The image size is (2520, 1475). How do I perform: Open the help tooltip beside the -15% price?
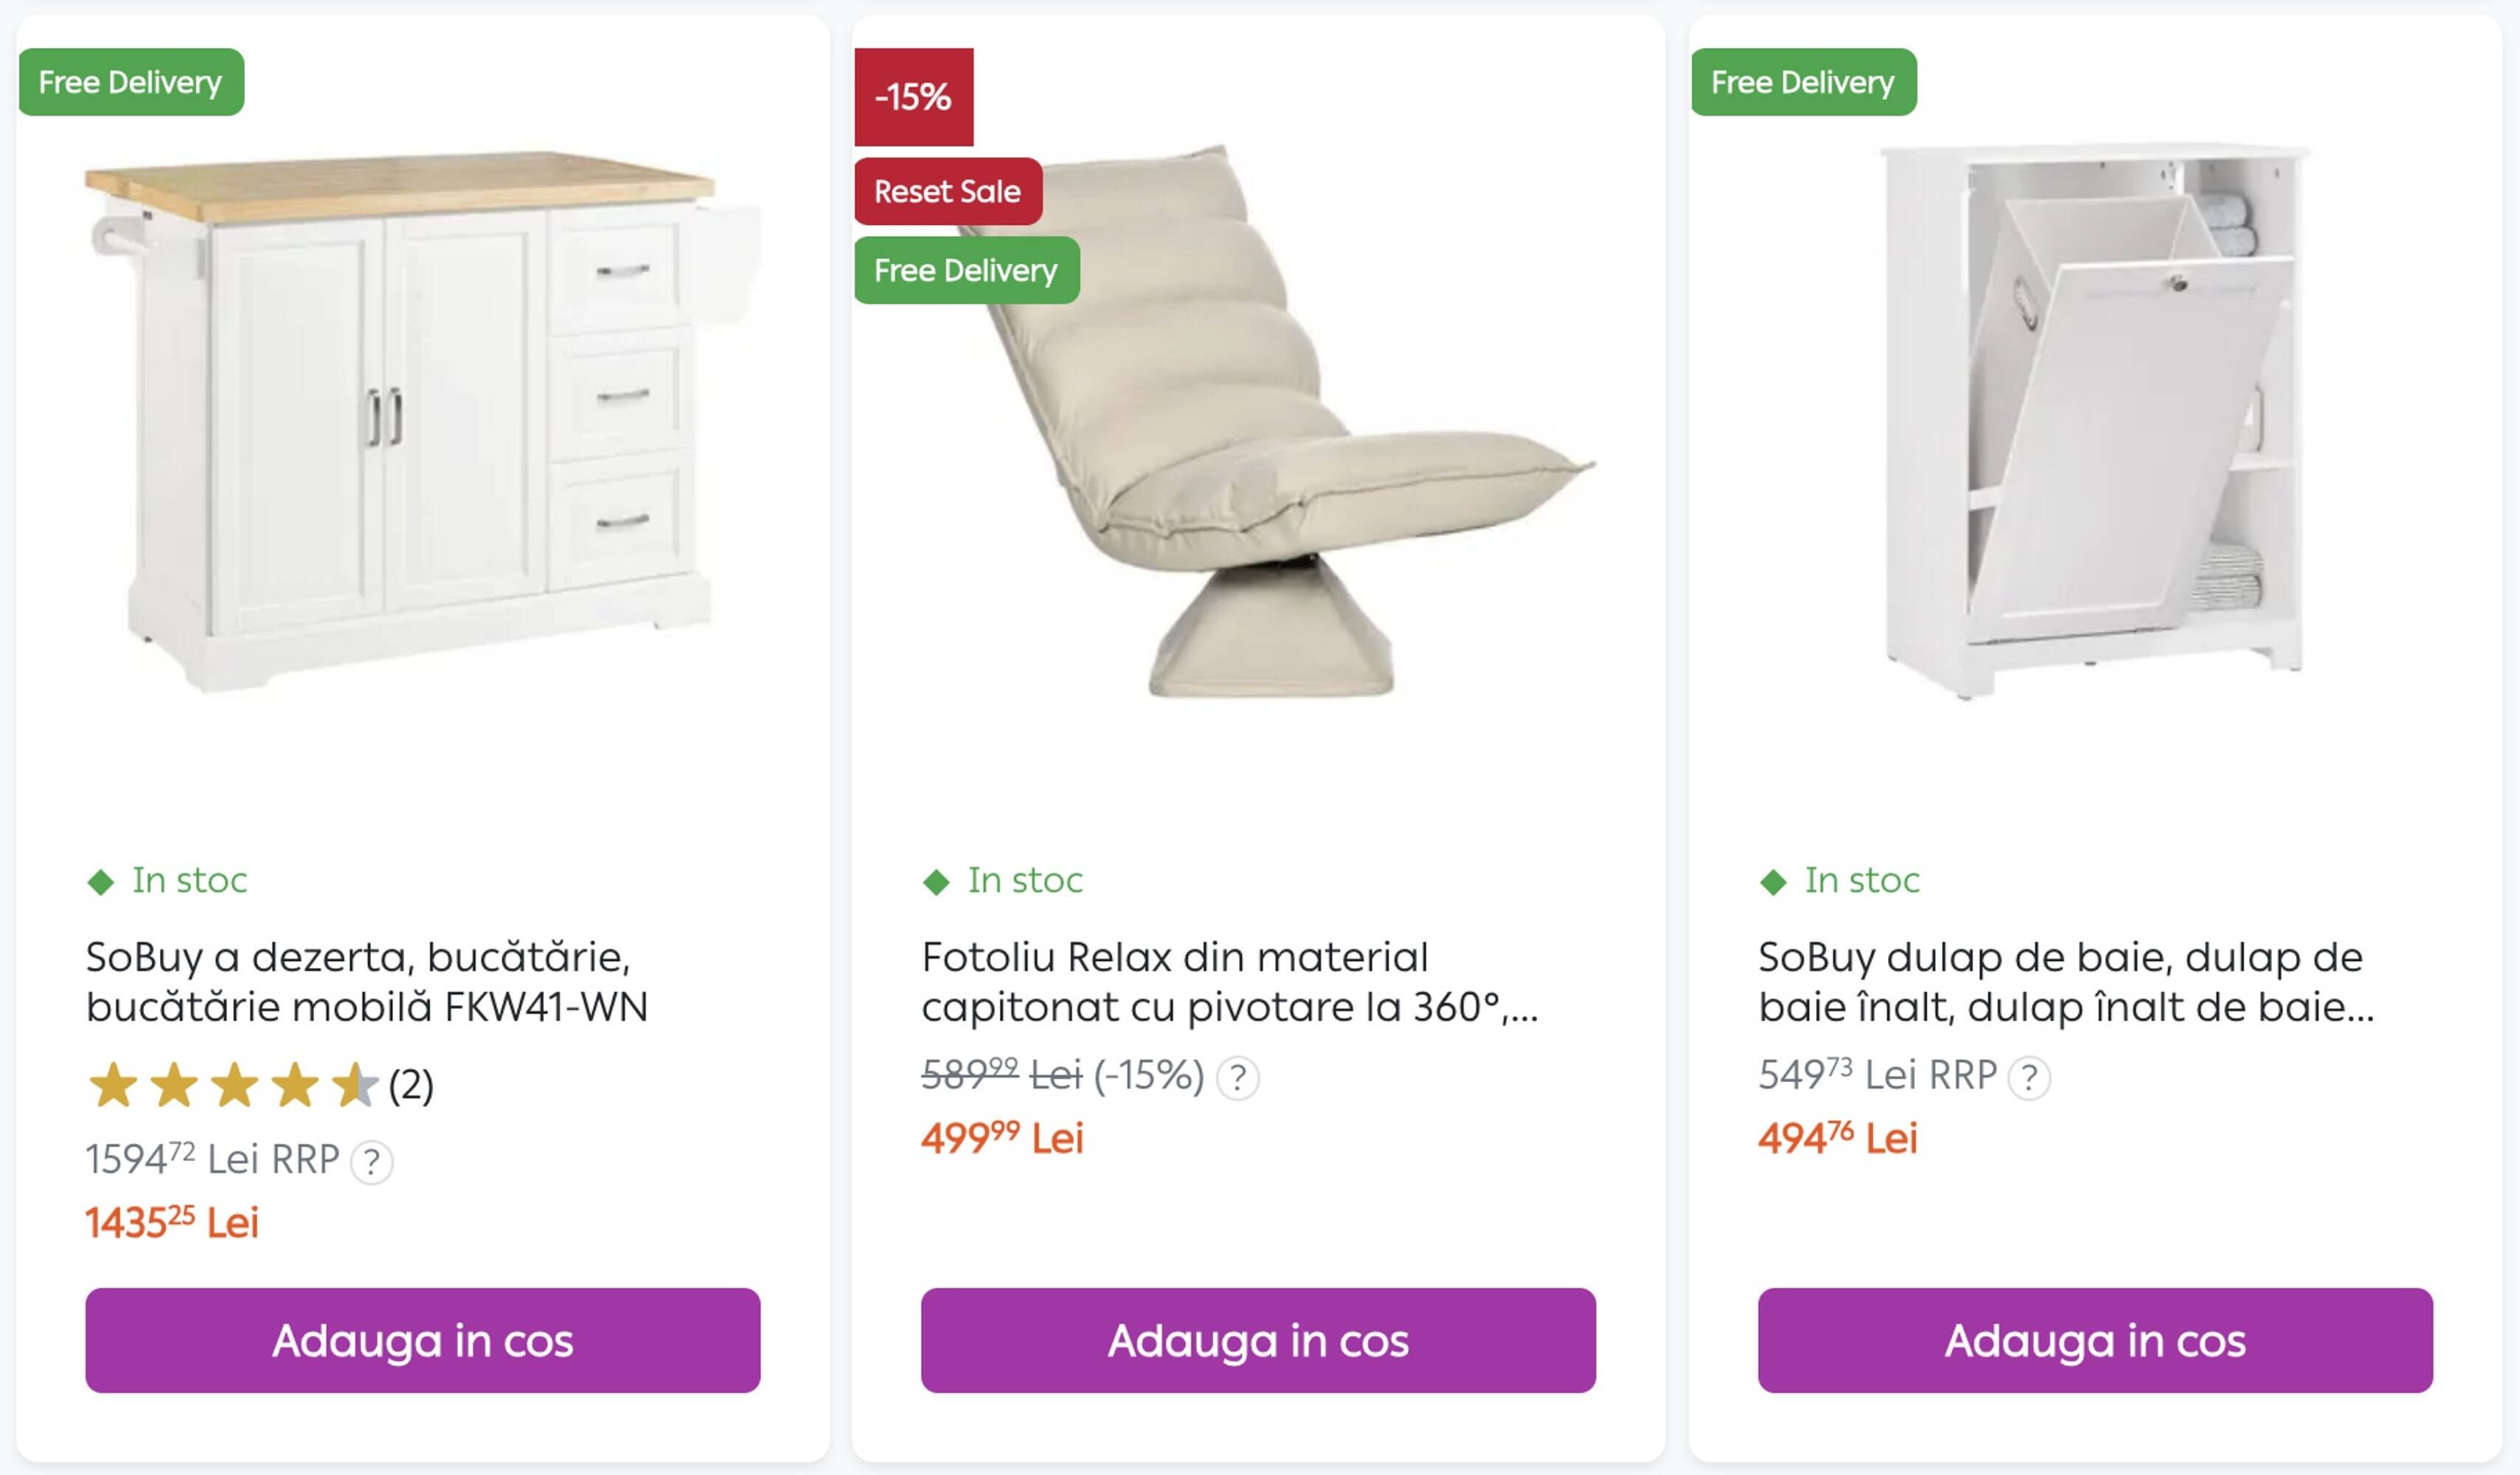click(x=1240, y=1077)
